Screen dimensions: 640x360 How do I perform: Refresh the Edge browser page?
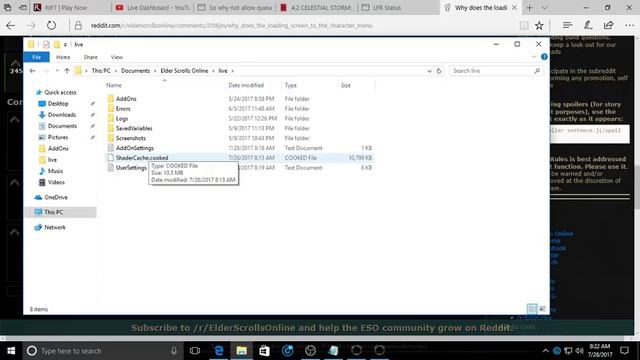click(x=51, y=26)
